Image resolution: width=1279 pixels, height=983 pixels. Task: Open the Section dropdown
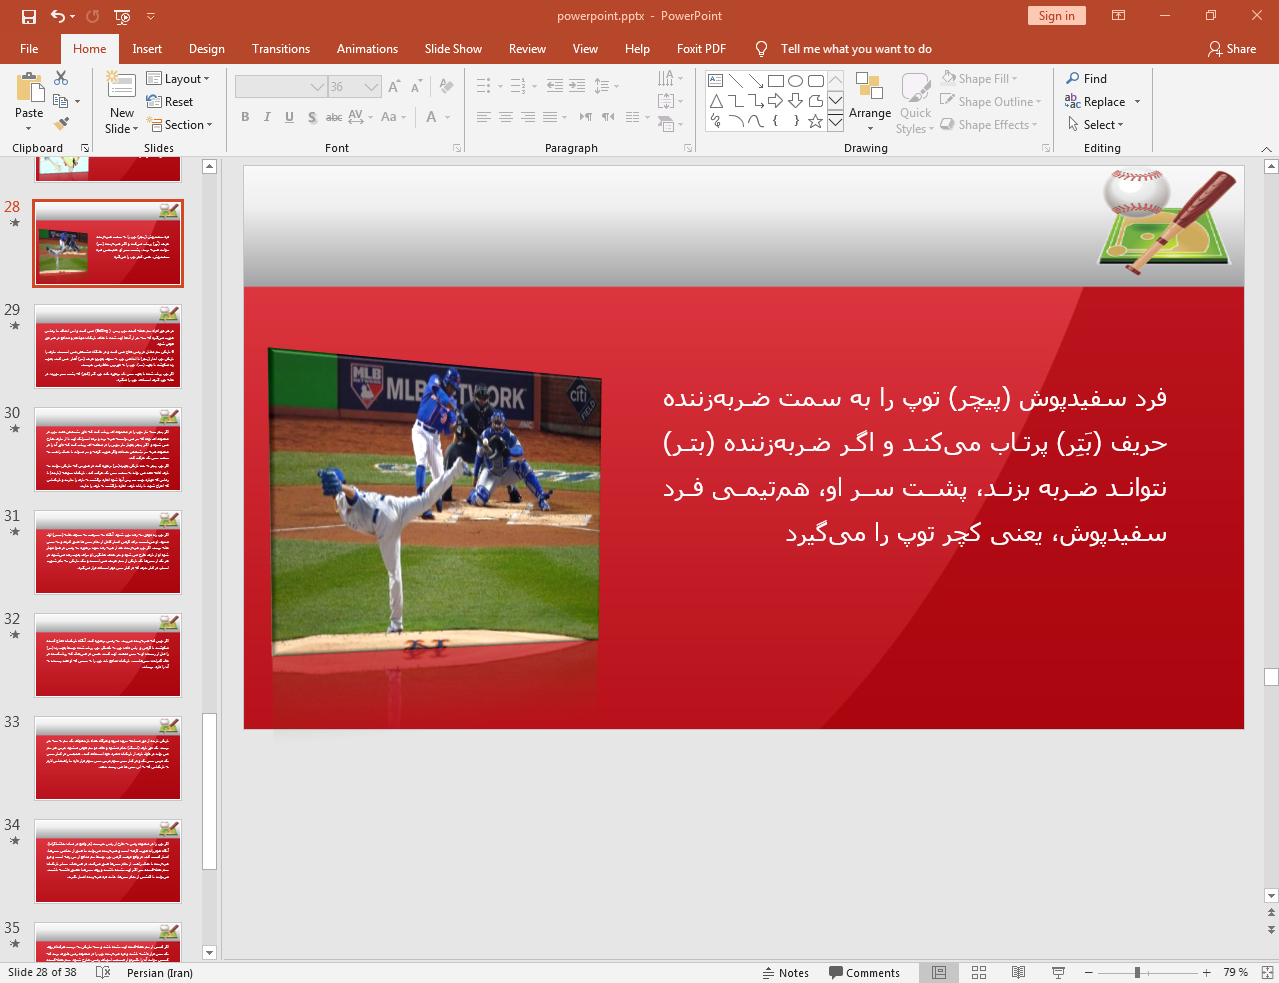tap(180, 124)
